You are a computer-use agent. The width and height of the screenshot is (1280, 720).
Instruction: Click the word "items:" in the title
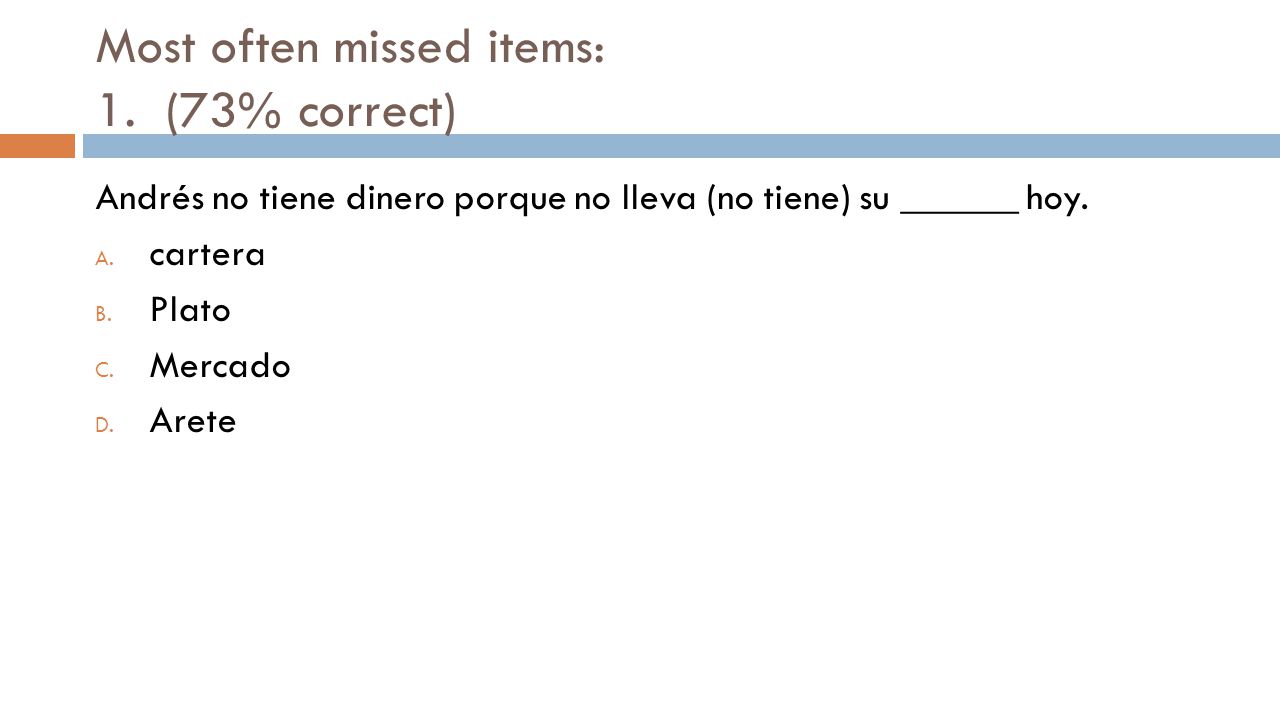point(555,48)
